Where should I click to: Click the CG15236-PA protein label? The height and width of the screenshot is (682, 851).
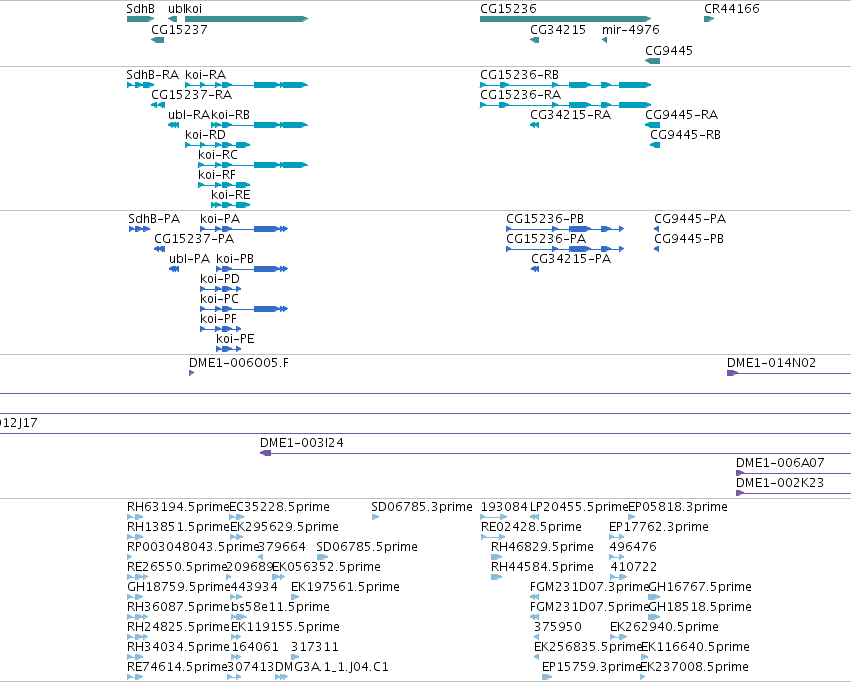click(546, 239)
